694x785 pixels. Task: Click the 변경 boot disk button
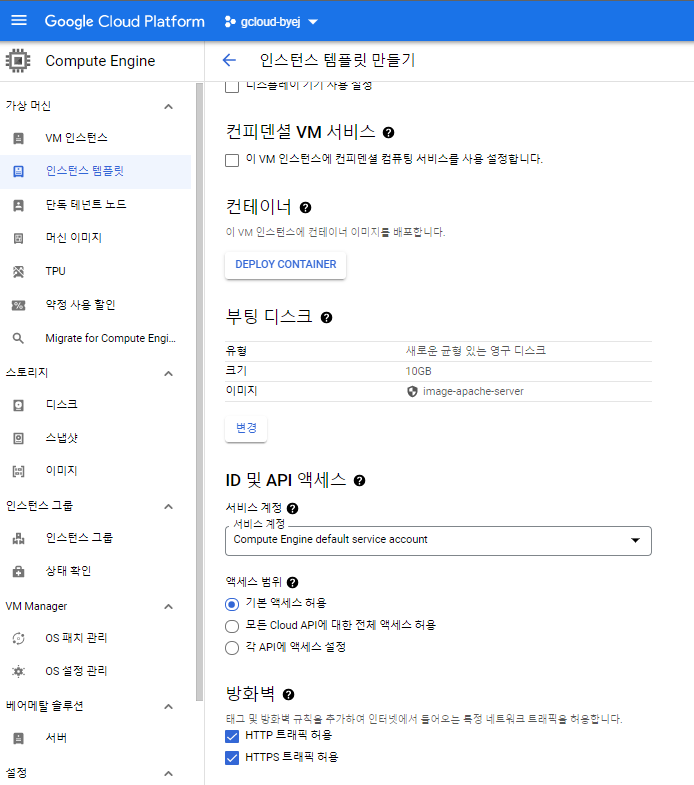pyautogui.click(x=246, y=428)
